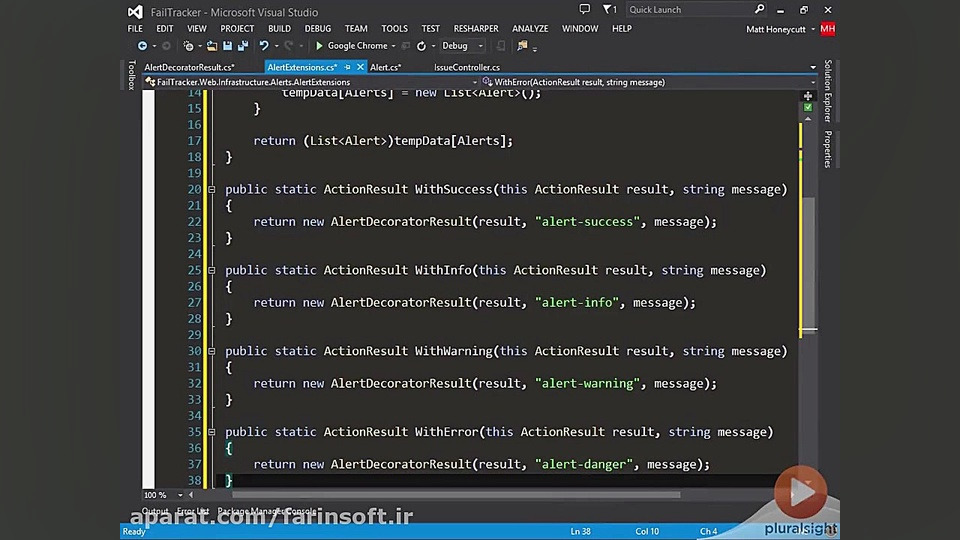Expand the Toolbox side panel

tap(131, 75)
